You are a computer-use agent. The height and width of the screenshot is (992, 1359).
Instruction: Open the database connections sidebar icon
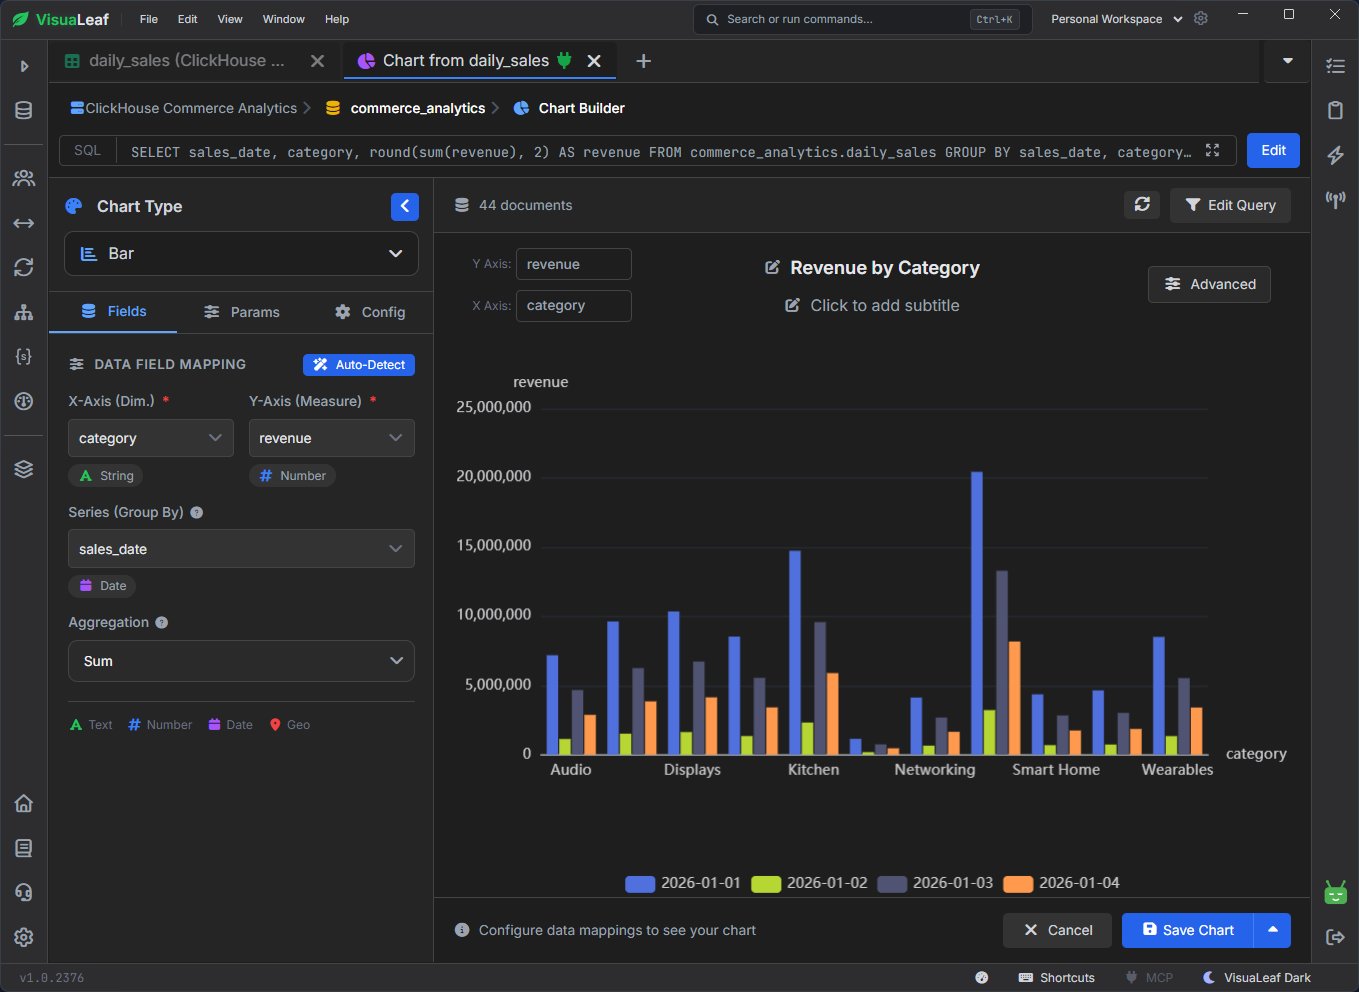coord(24,110)
